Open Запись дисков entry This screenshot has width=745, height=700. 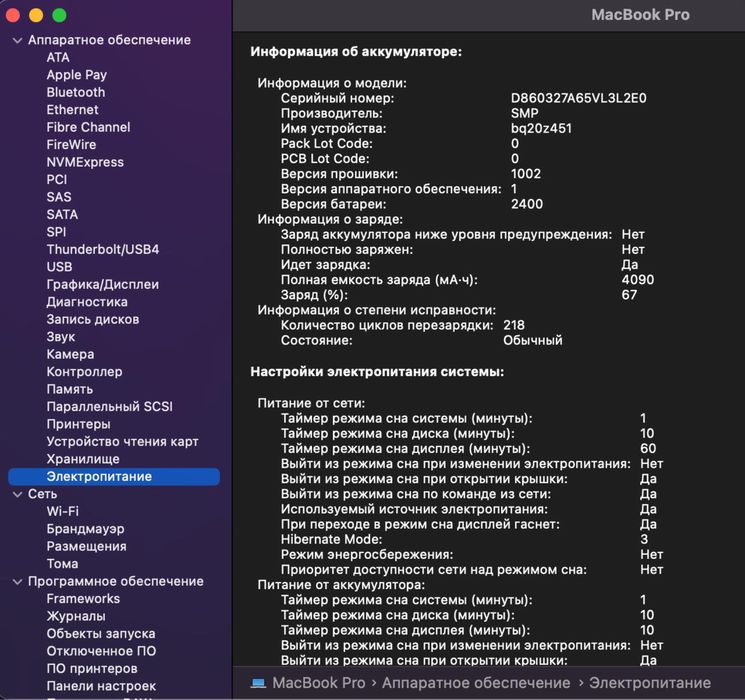pyautogui.click(x=93, y=319)
